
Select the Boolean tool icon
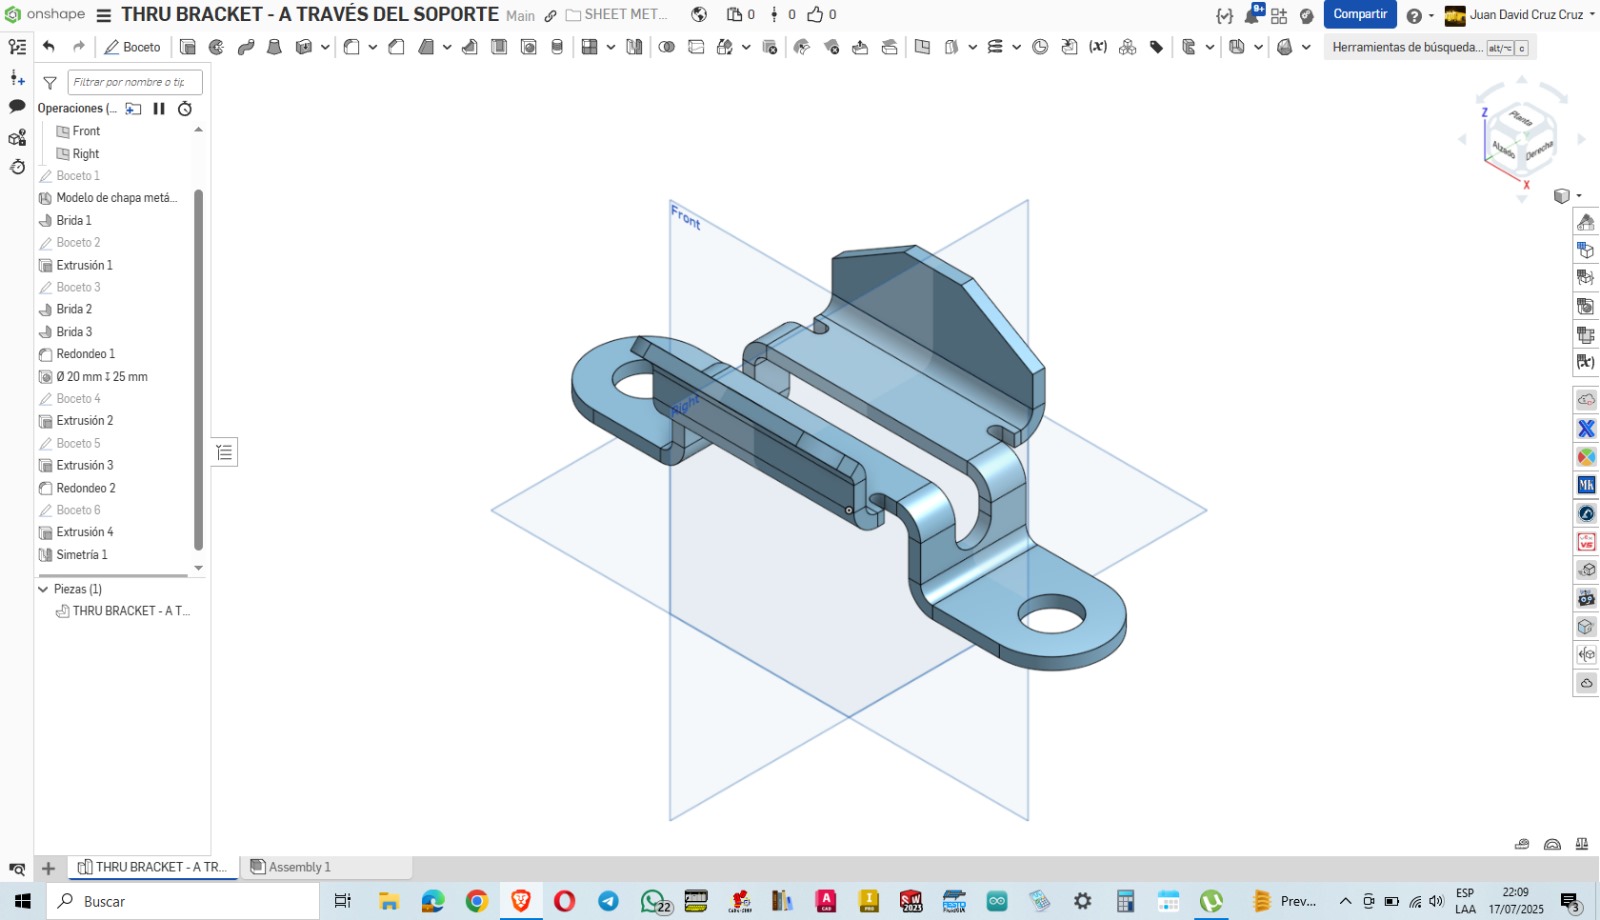pyautogui.click(x=667, y=47)
